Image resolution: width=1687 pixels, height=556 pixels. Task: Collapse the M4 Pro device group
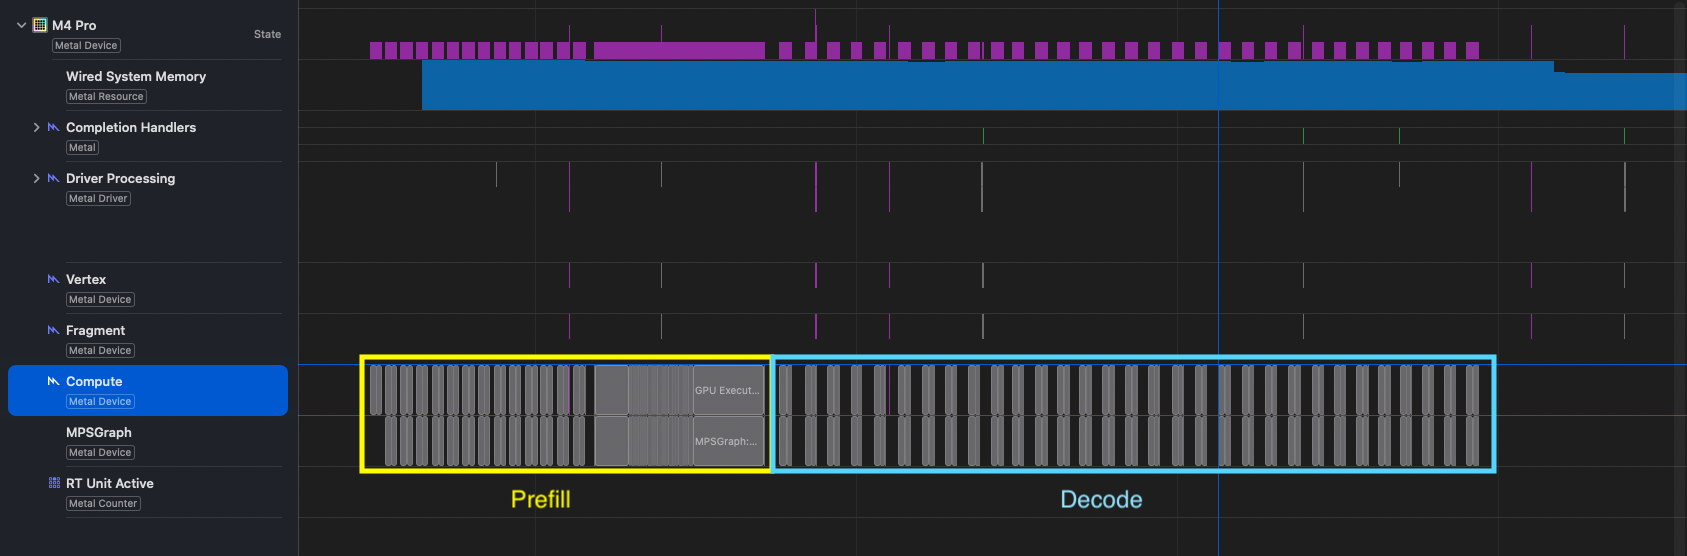click(x=21, y=25)
